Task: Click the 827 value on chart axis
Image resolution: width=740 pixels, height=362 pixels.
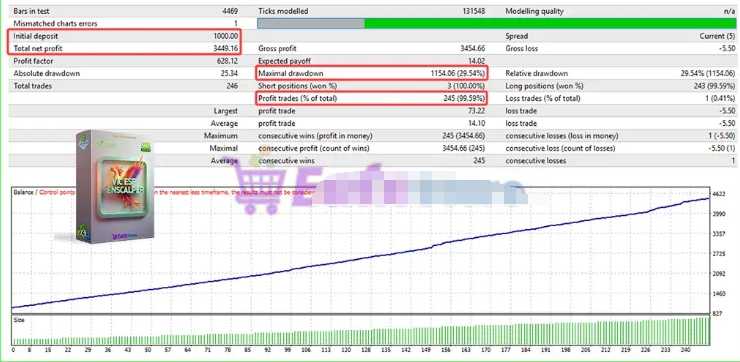Action: pyautogui.click(x=717, y=313)
